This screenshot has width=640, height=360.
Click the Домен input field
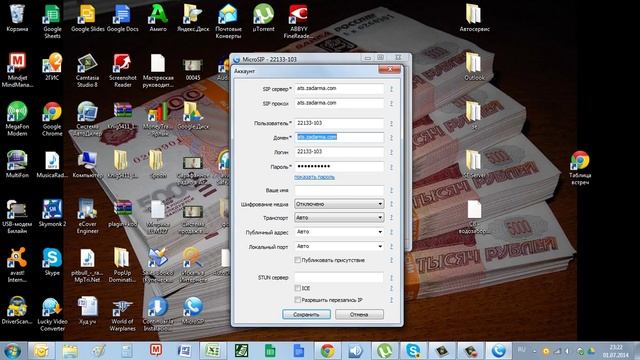(x=339, y=137)
